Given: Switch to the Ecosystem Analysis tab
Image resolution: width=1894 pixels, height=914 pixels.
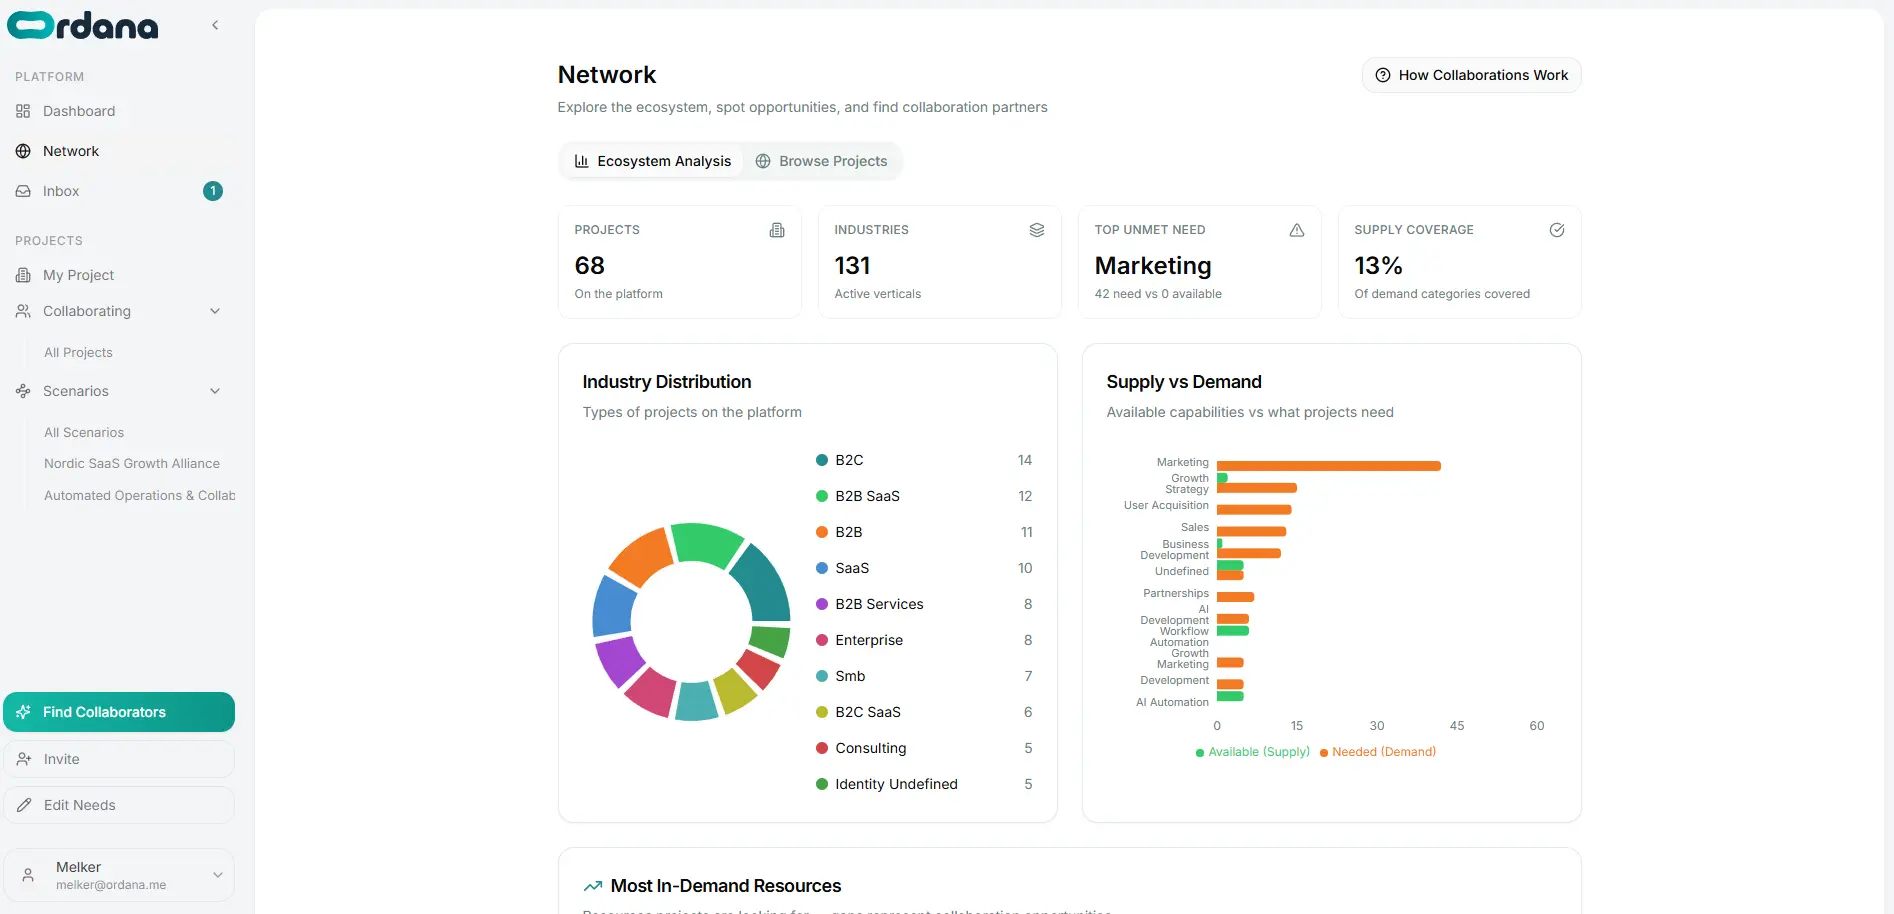Looking at the screenshot, I should 652,161.
